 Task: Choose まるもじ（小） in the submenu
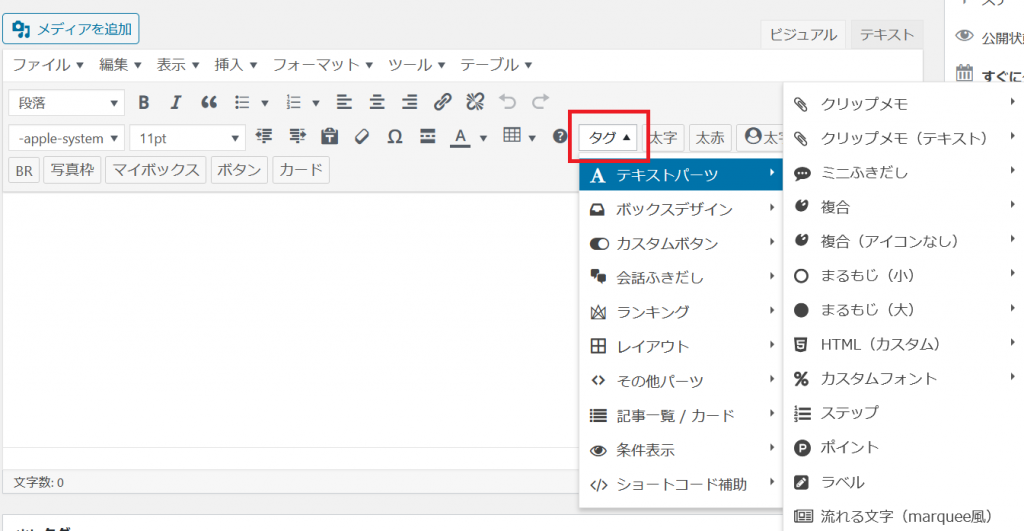pos(904,276)
